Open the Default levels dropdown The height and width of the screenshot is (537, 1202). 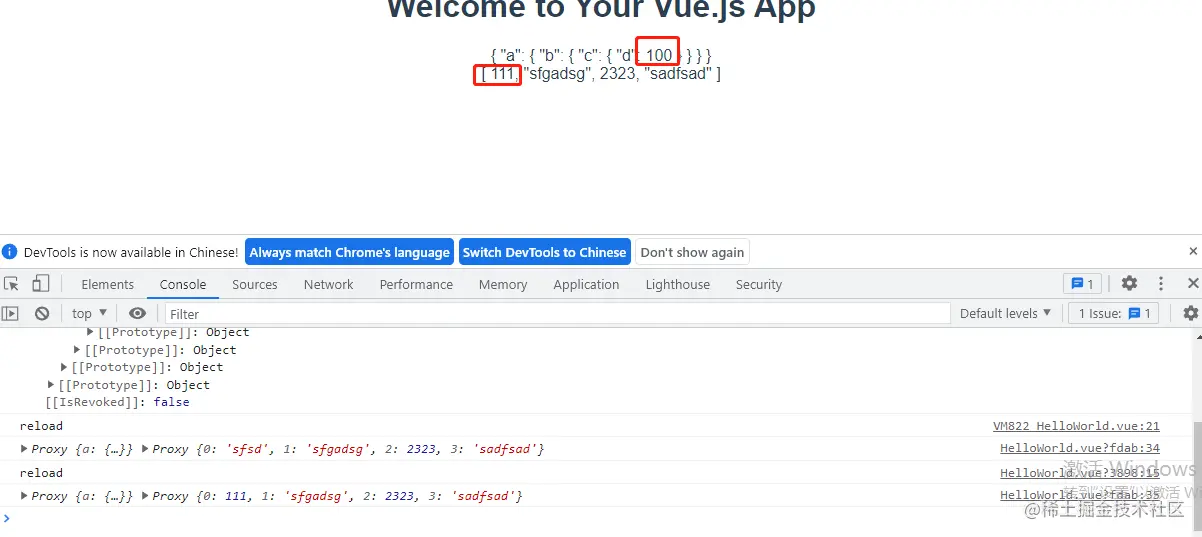1005,313
